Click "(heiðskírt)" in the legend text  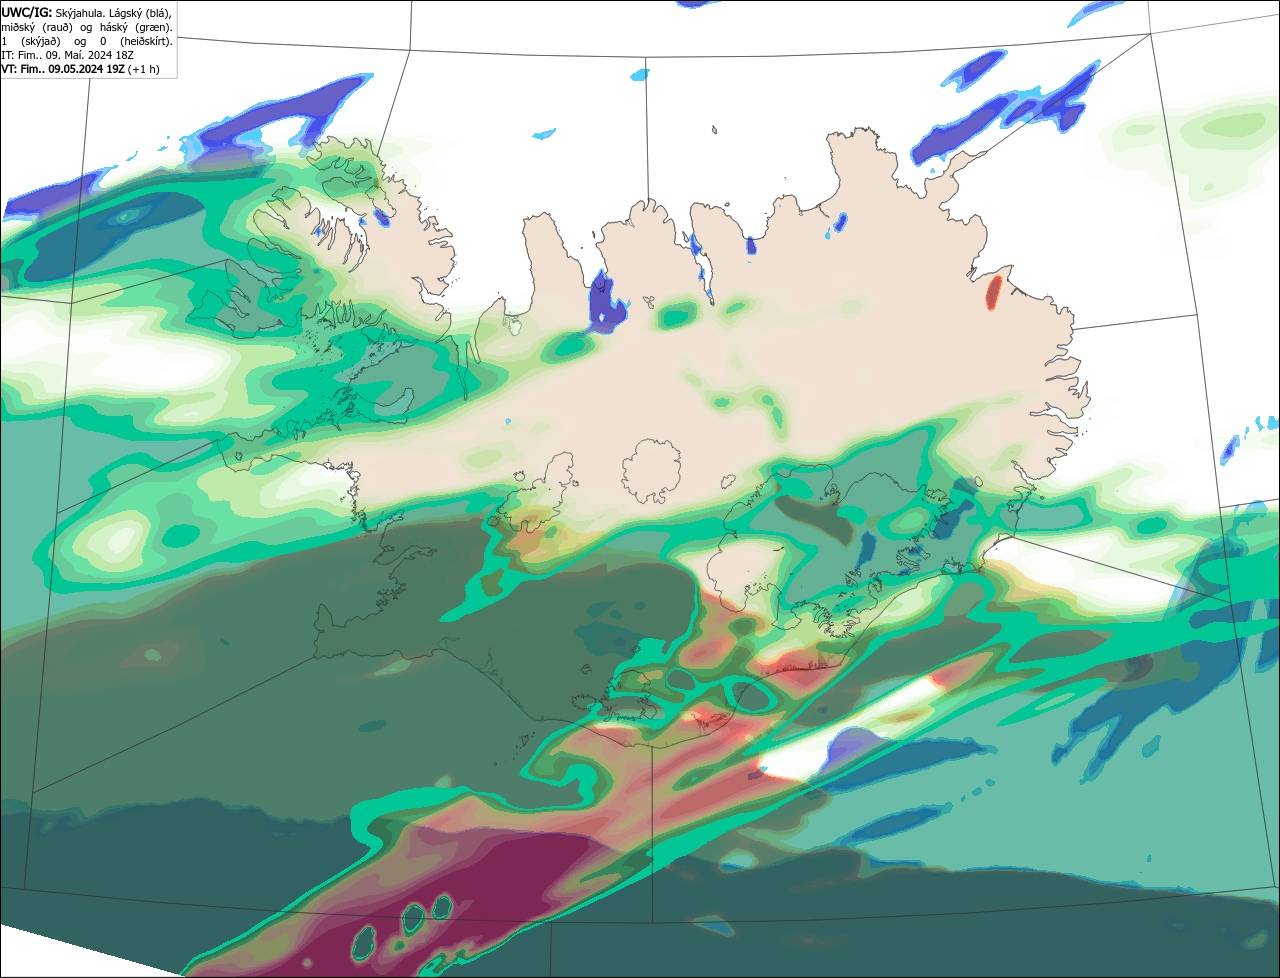tap(146, 42)
